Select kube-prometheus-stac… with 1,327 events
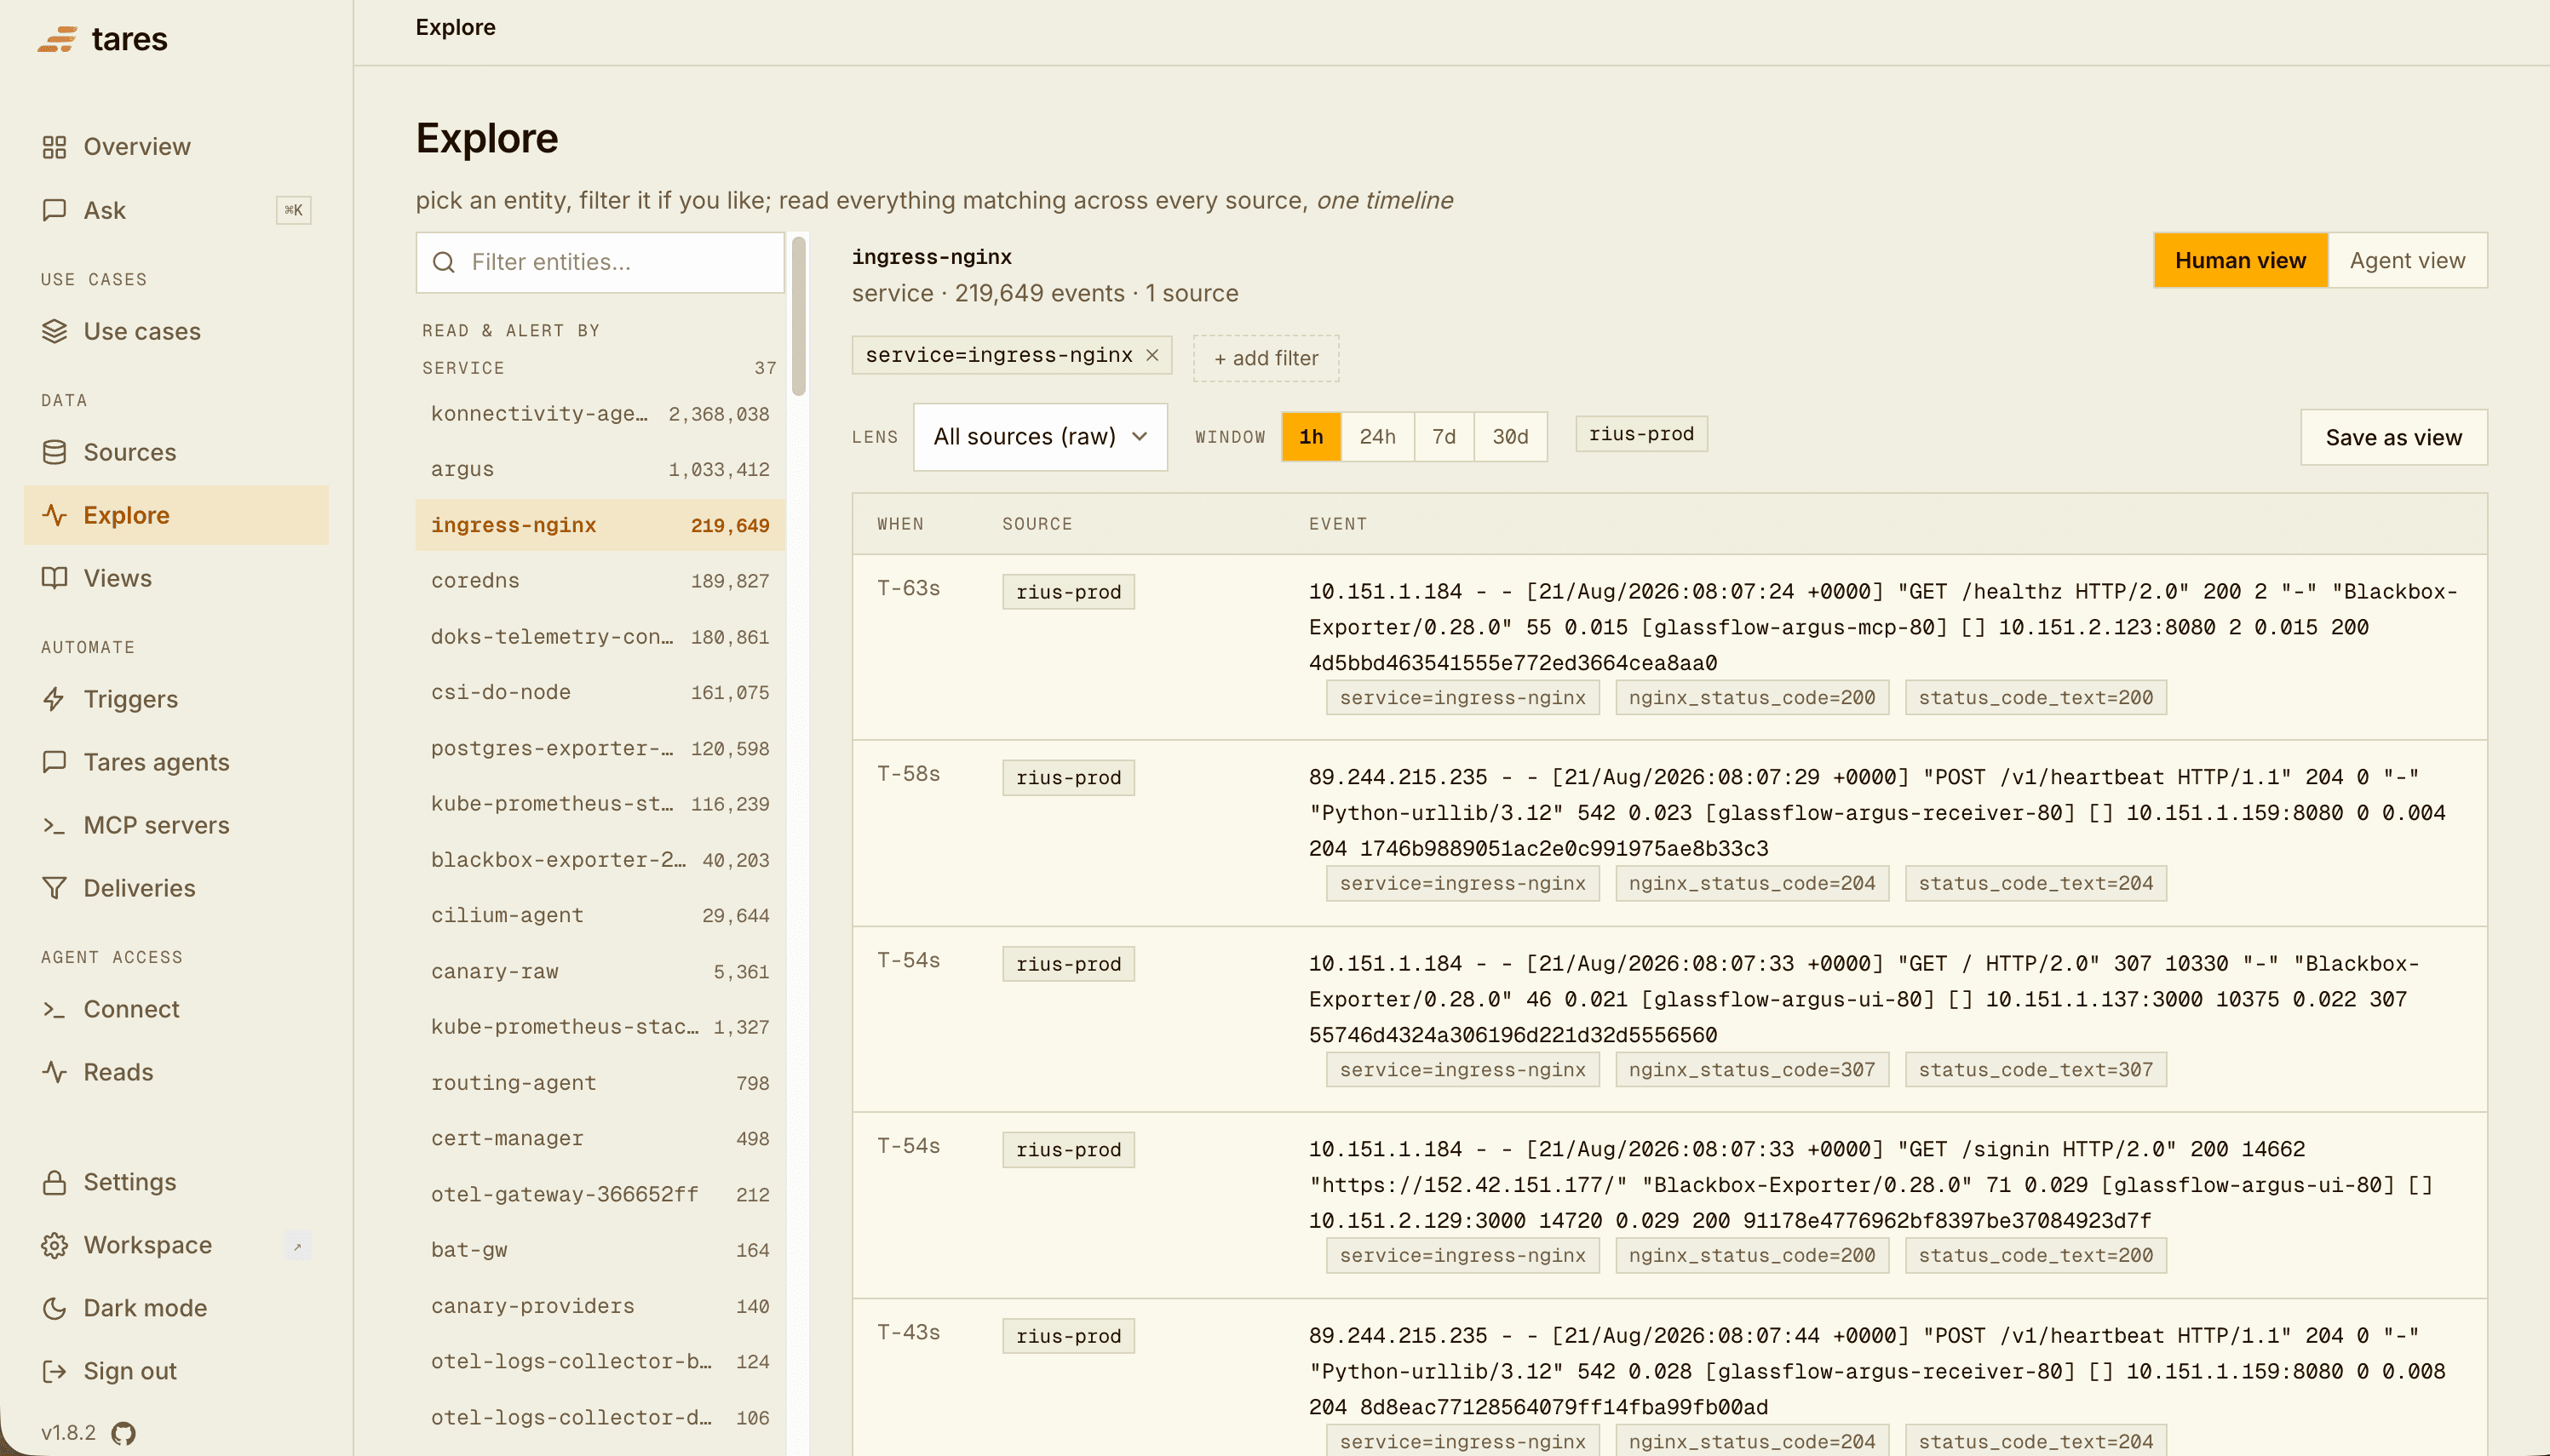Image resolution: width=2550 pixels, height=1456 pixels. pyautogui.click(x=600, y=1027)
